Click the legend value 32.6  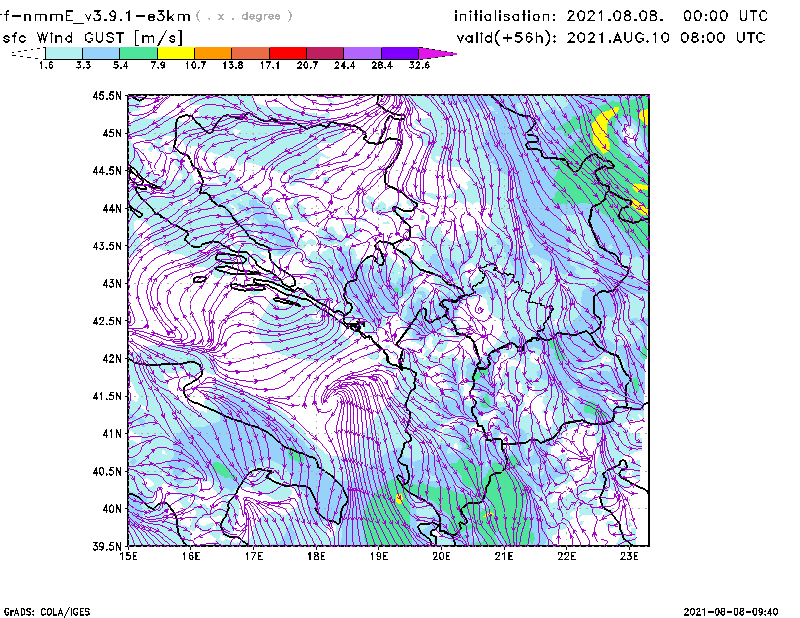pos(419,65)
